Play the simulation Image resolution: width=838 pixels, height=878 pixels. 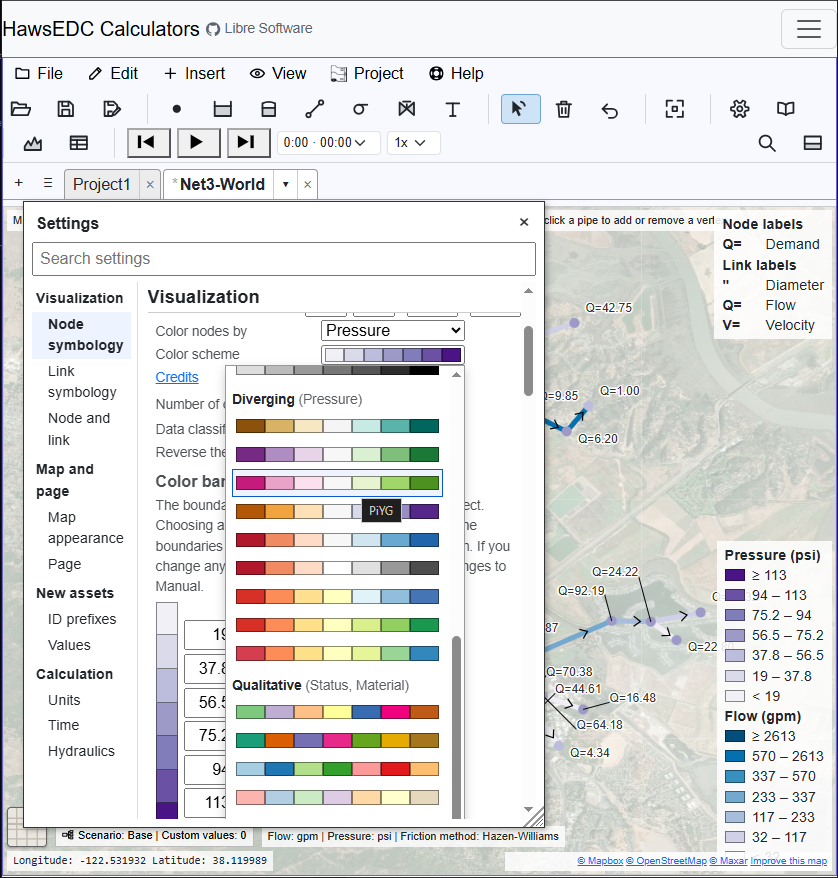[199, 143]
